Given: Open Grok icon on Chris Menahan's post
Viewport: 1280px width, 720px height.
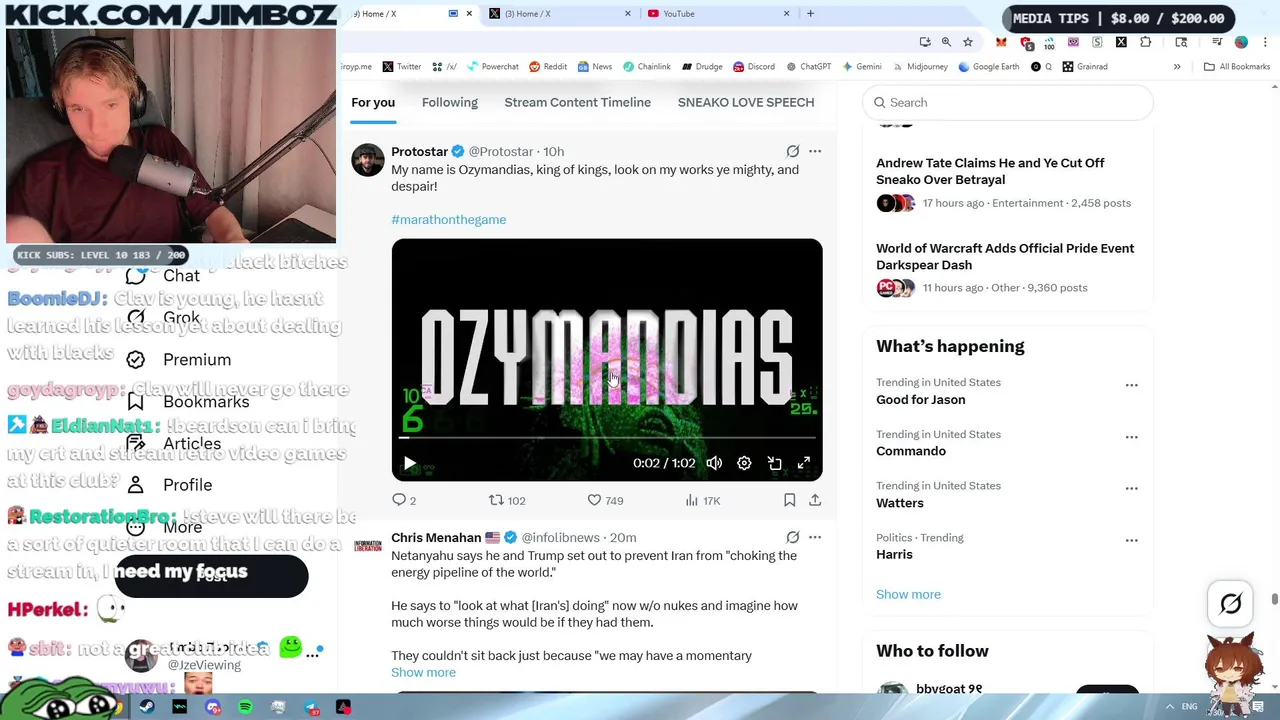Looking at the screenshot, I should (792, 537).
